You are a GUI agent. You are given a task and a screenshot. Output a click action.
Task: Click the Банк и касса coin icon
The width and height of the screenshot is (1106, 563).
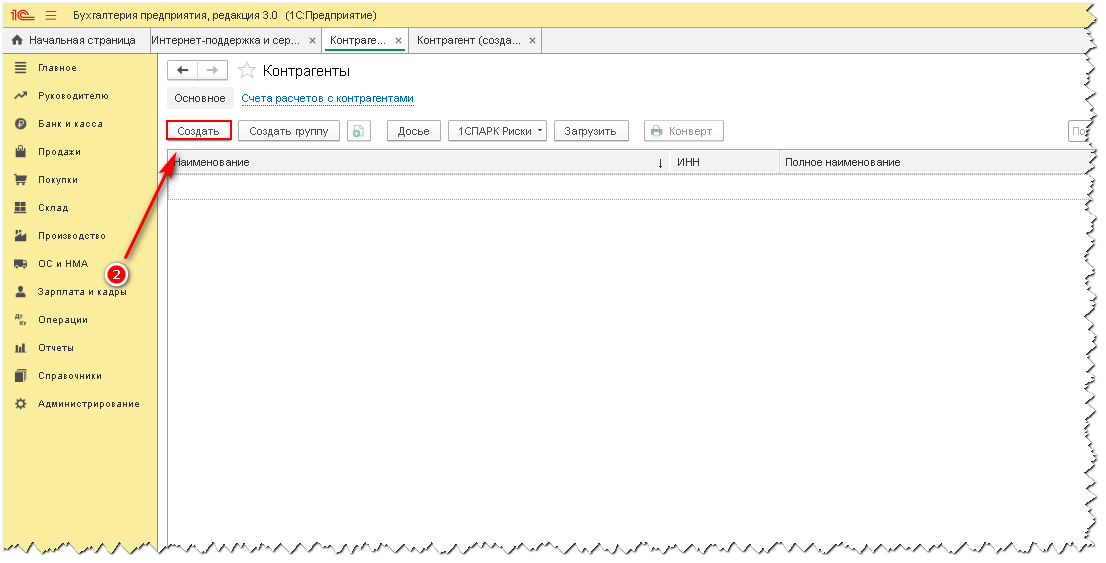pyautogui.click(x=20, y=123)
